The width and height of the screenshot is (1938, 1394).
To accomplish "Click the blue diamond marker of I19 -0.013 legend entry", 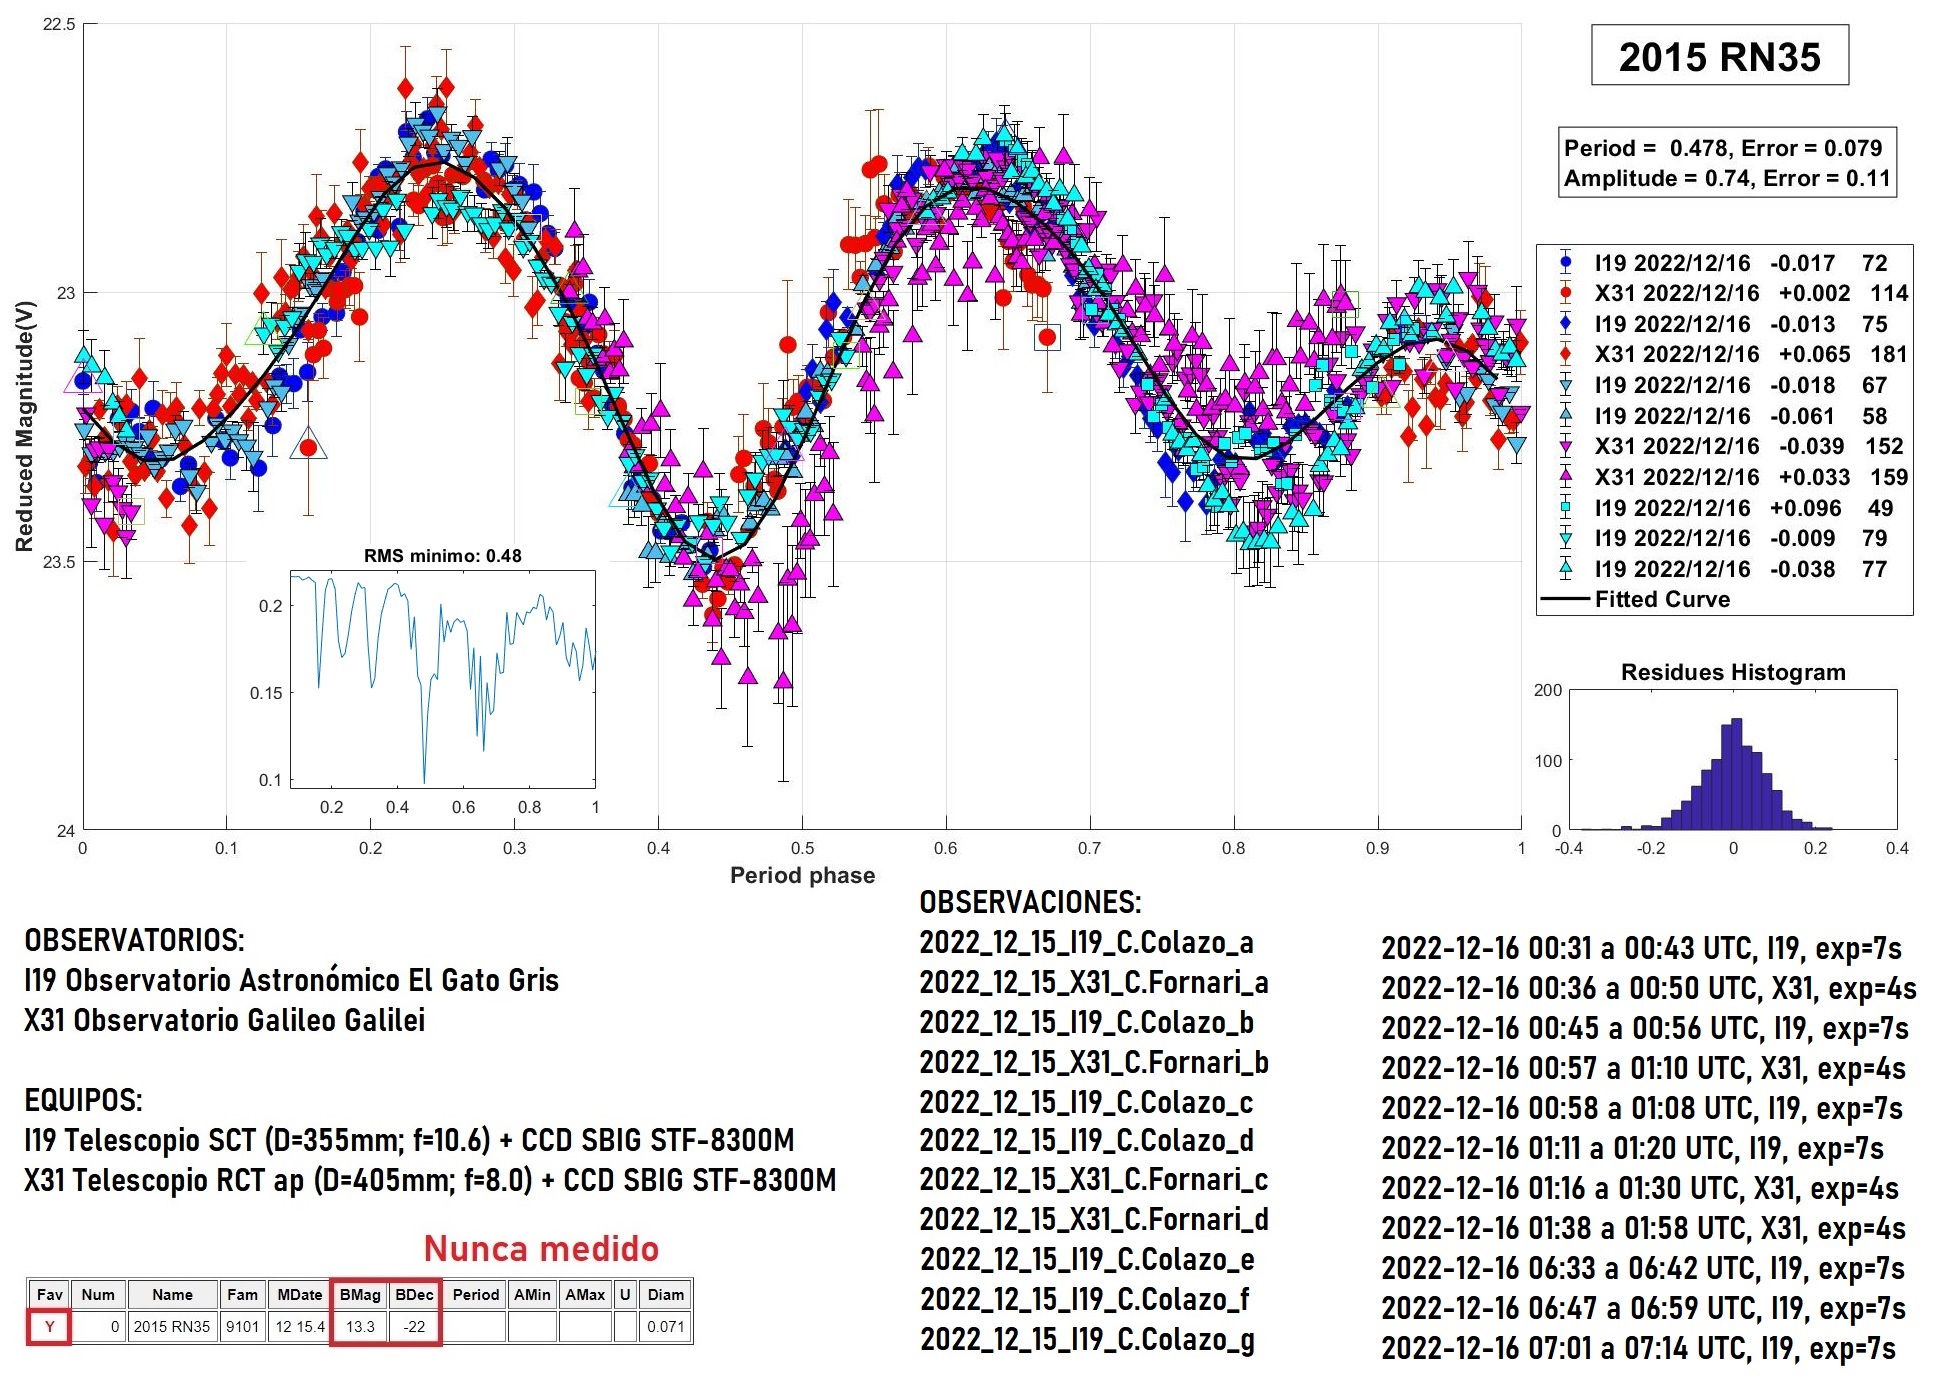I will click(1566, 324).
